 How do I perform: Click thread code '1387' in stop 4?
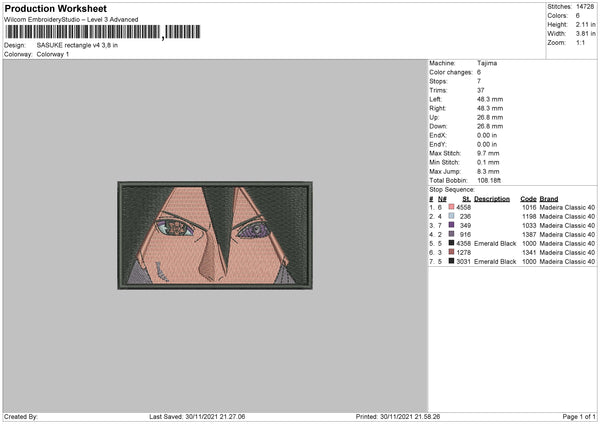pos(529,234)
